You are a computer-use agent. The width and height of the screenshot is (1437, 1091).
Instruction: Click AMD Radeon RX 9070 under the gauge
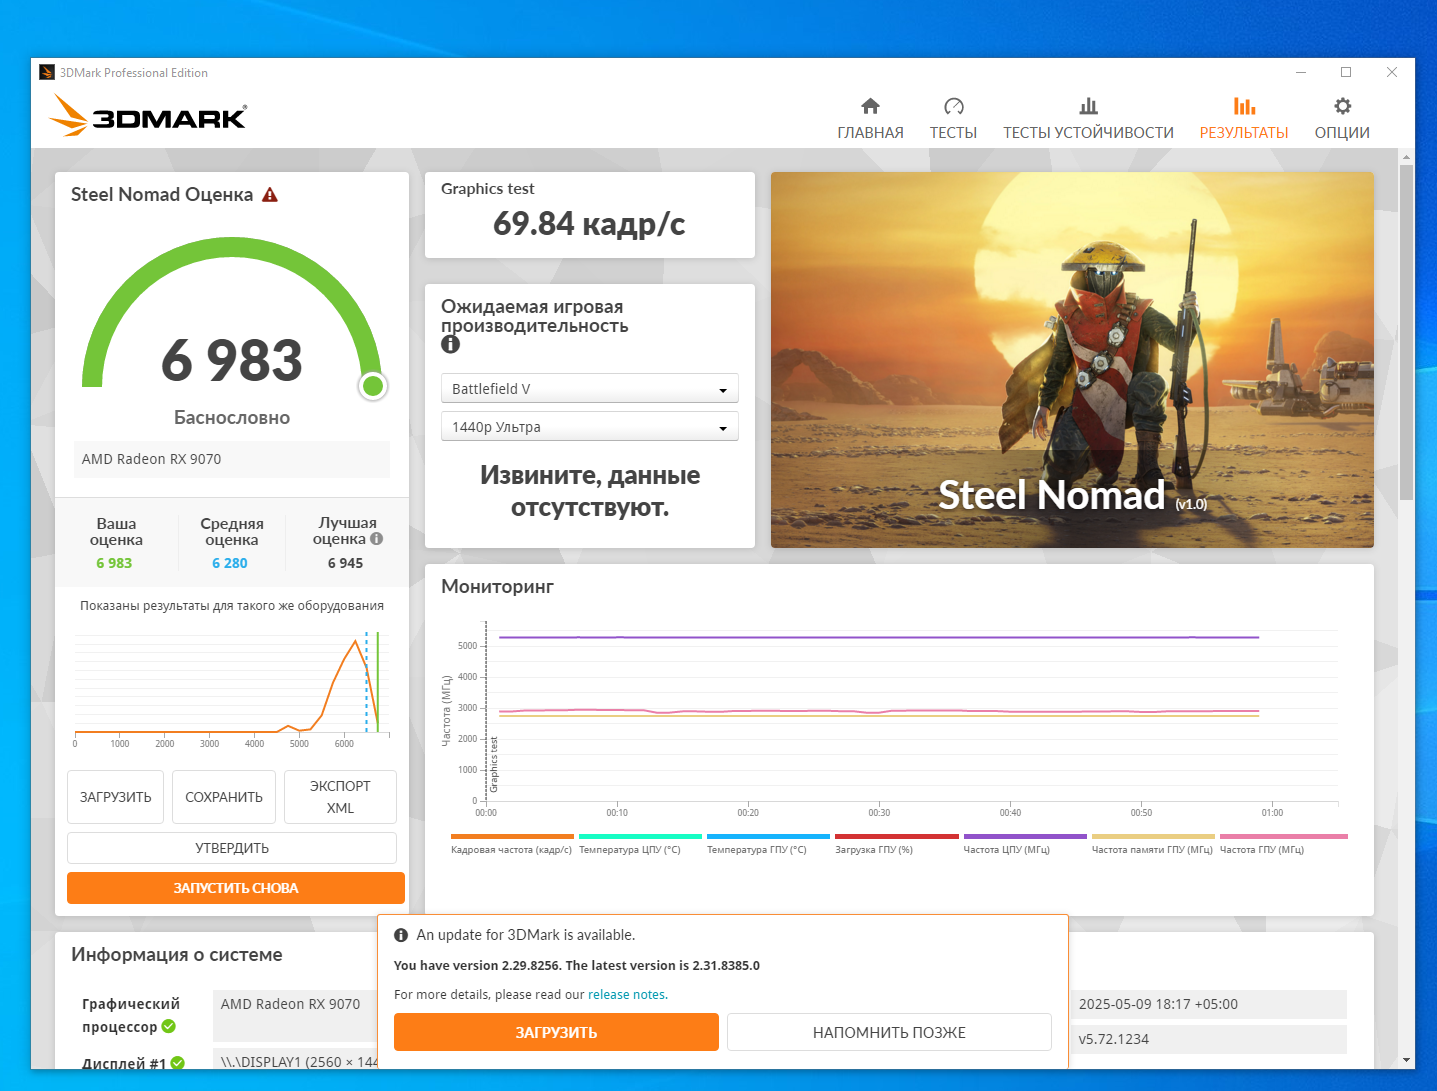click(x=232, y=459)
